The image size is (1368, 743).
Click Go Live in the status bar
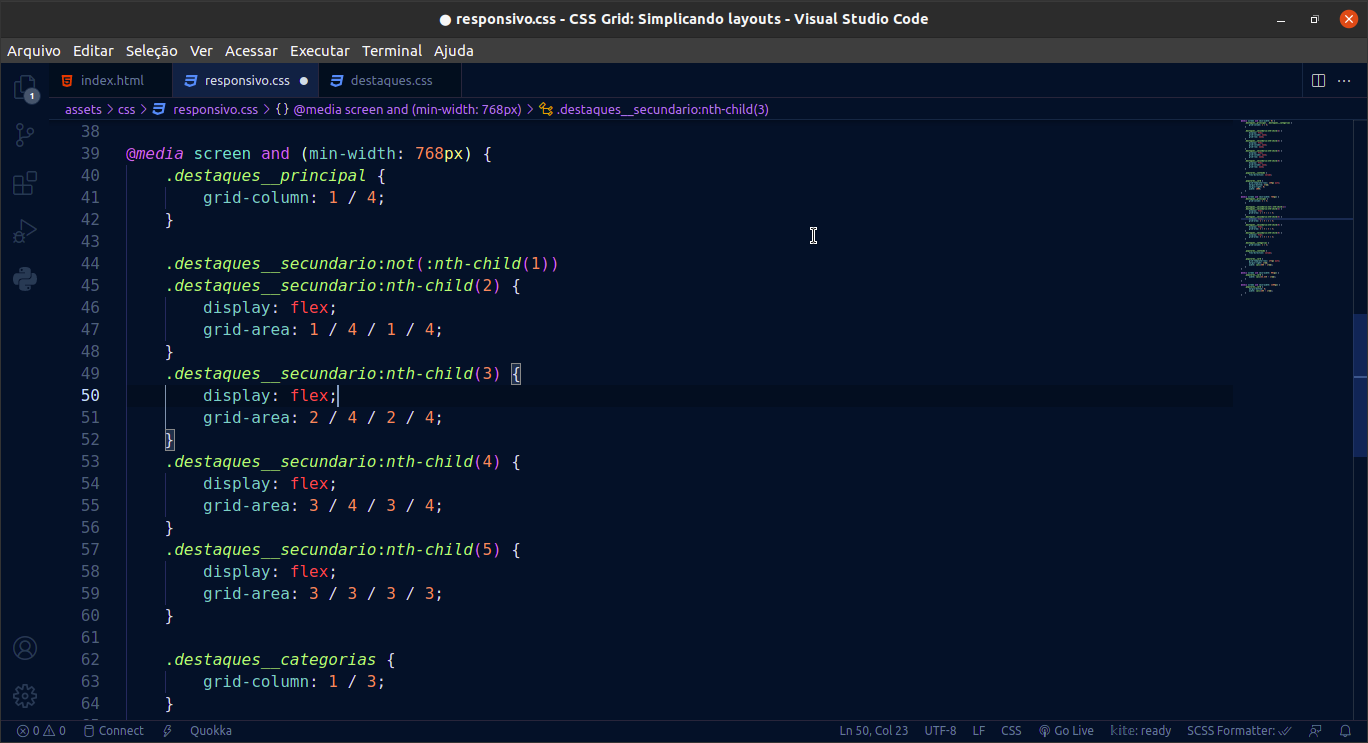(1066, 731)
